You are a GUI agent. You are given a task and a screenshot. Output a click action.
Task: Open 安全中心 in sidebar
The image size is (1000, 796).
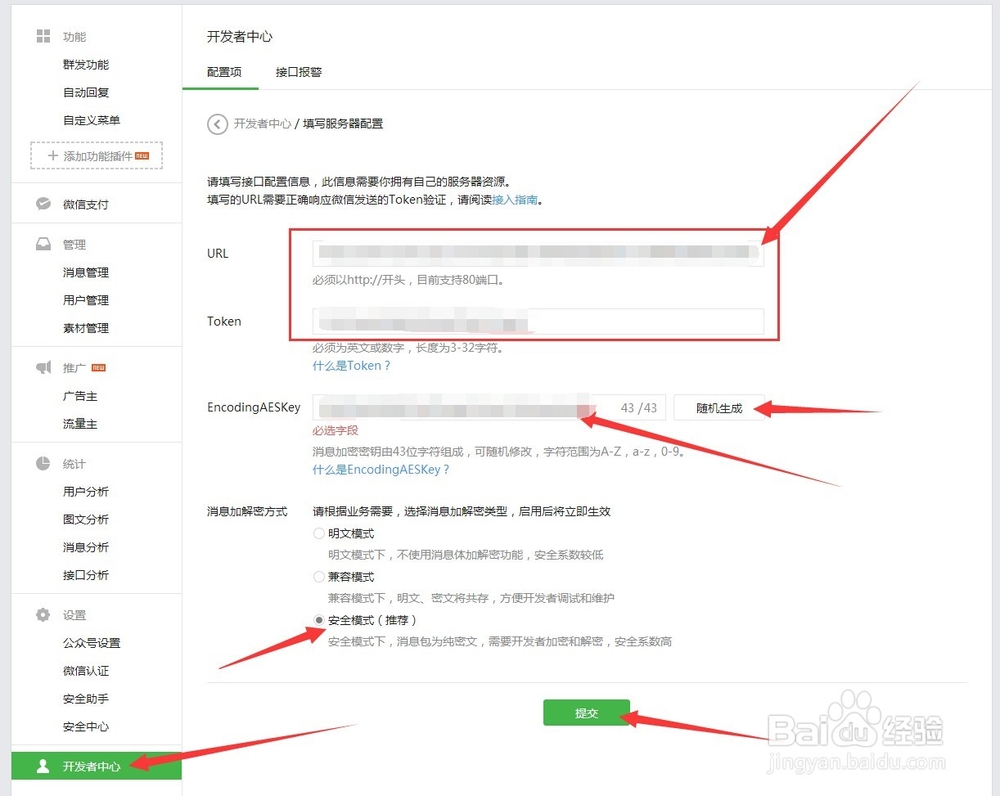[x=86, y=726]
